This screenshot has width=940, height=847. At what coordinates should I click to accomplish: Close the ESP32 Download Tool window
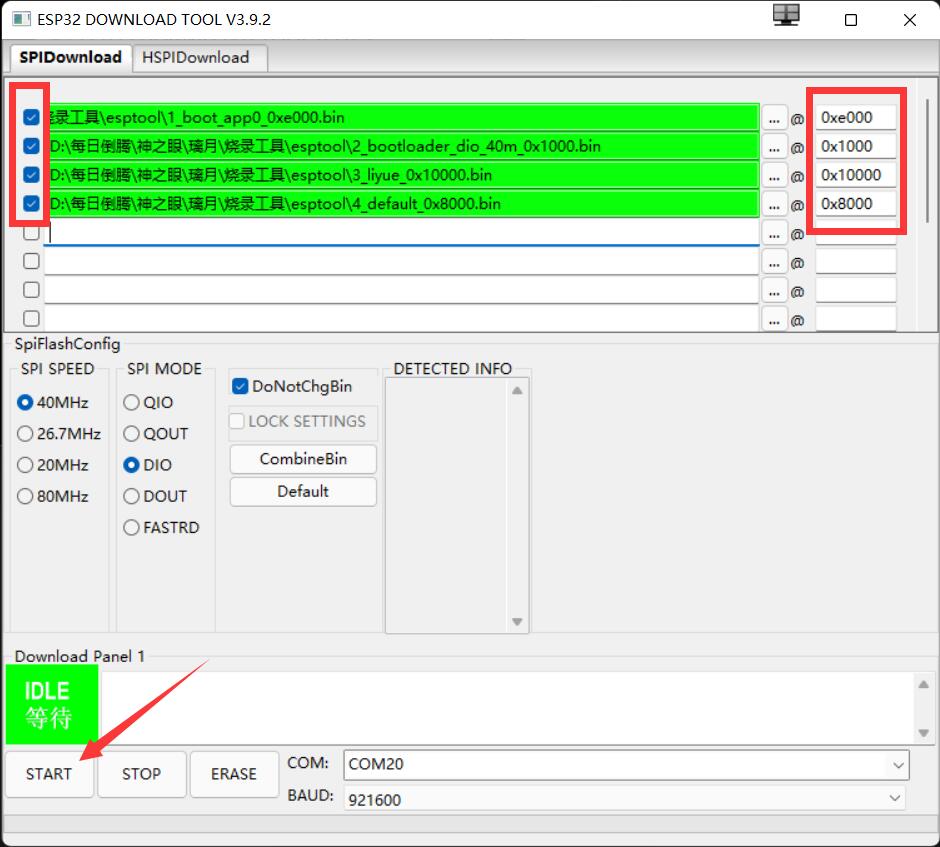coord(909,20)
